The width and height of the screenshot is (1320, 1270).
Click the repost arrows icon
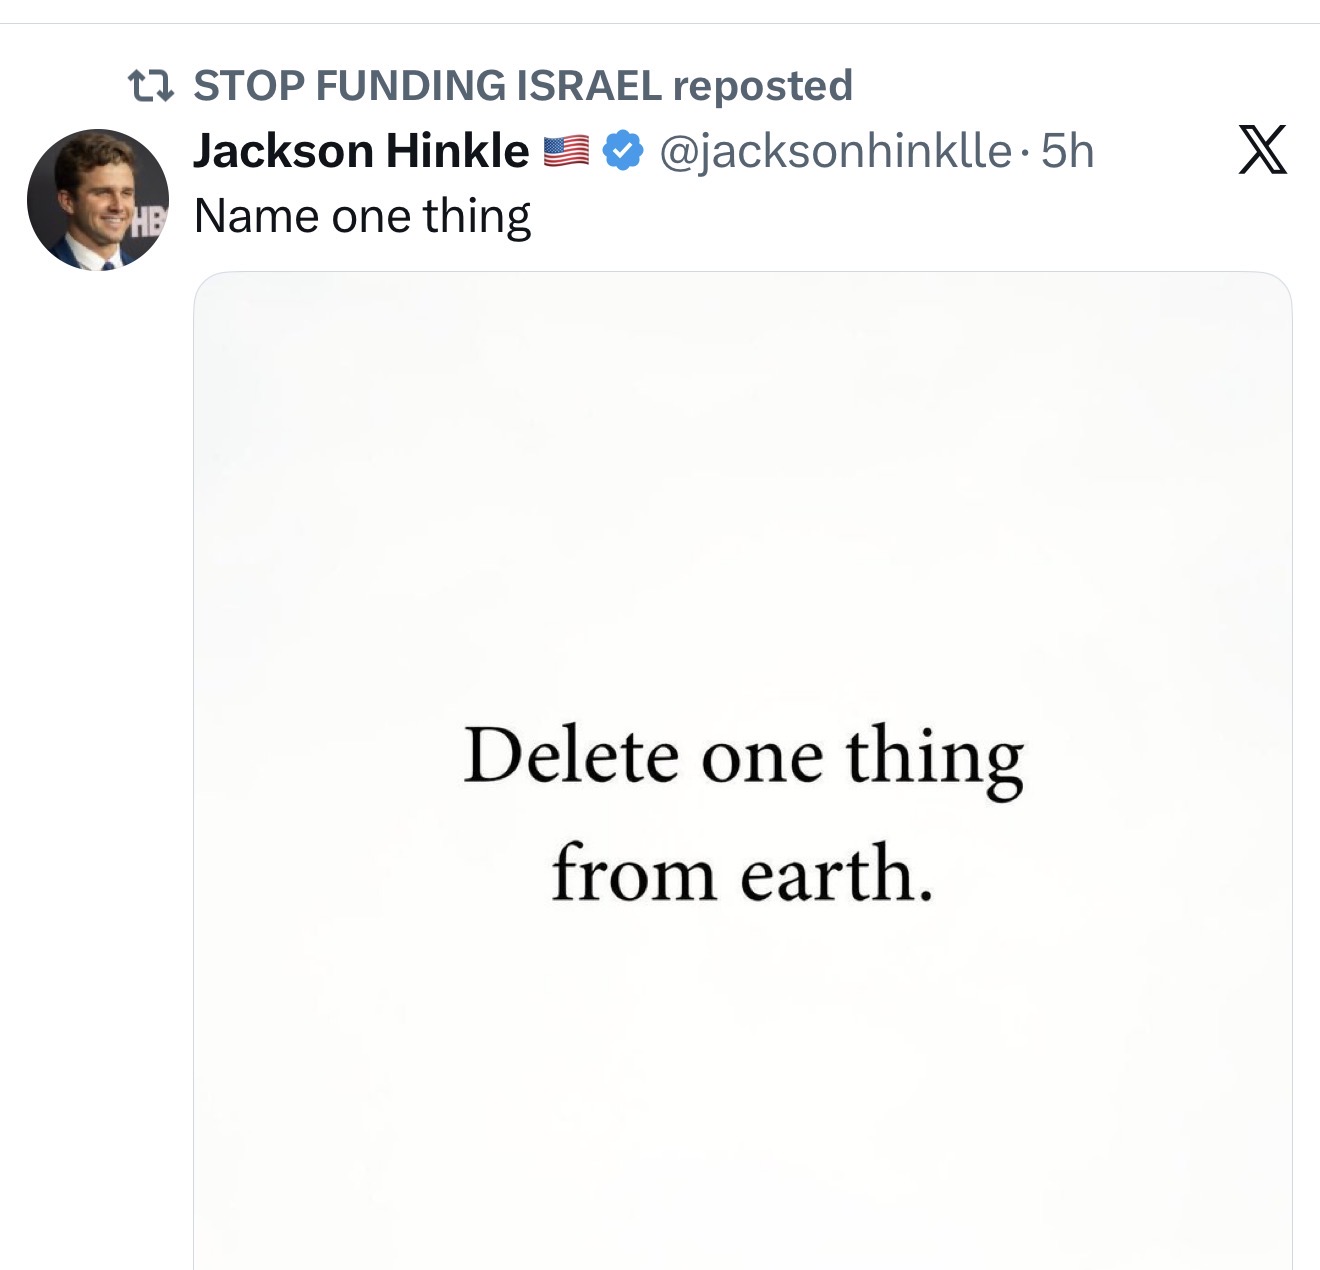pos(152,87)
